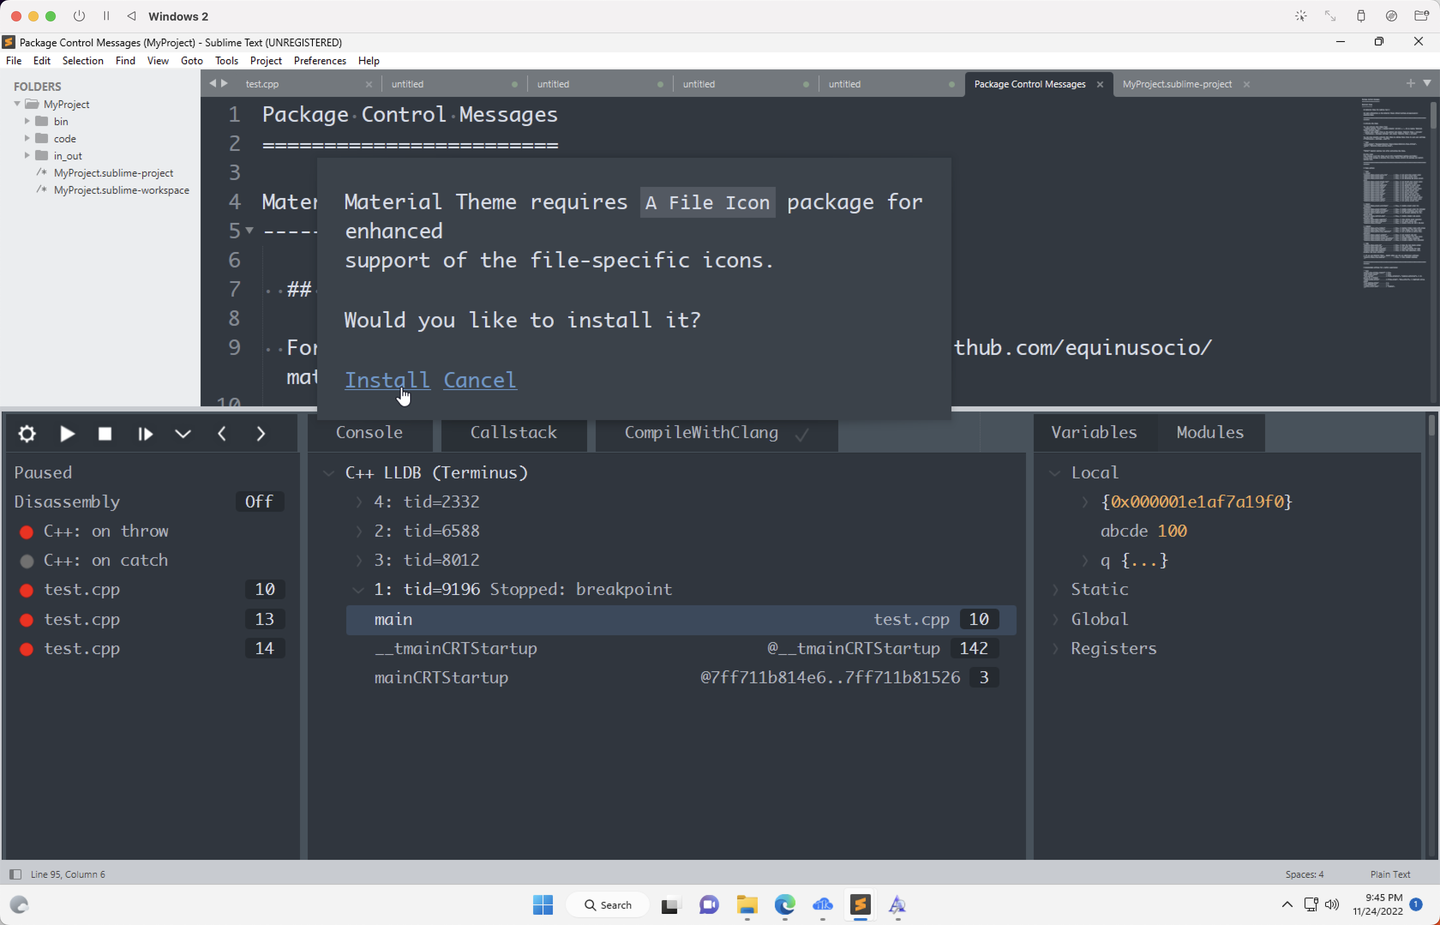Toggle the C++: on catch breakpoint dot
The image size is (1440, 925).
(27, 561)
